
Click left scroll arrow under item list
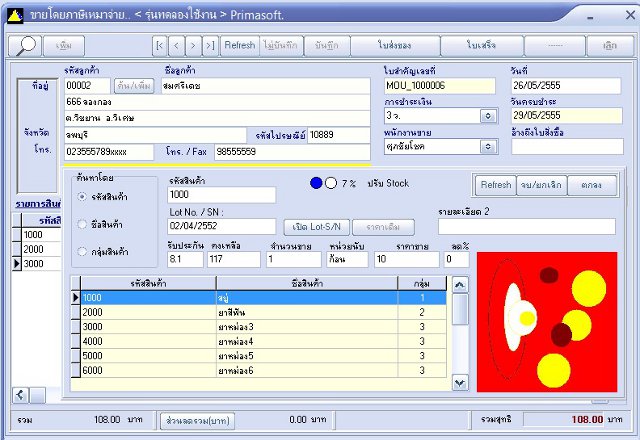click(20, 395)
